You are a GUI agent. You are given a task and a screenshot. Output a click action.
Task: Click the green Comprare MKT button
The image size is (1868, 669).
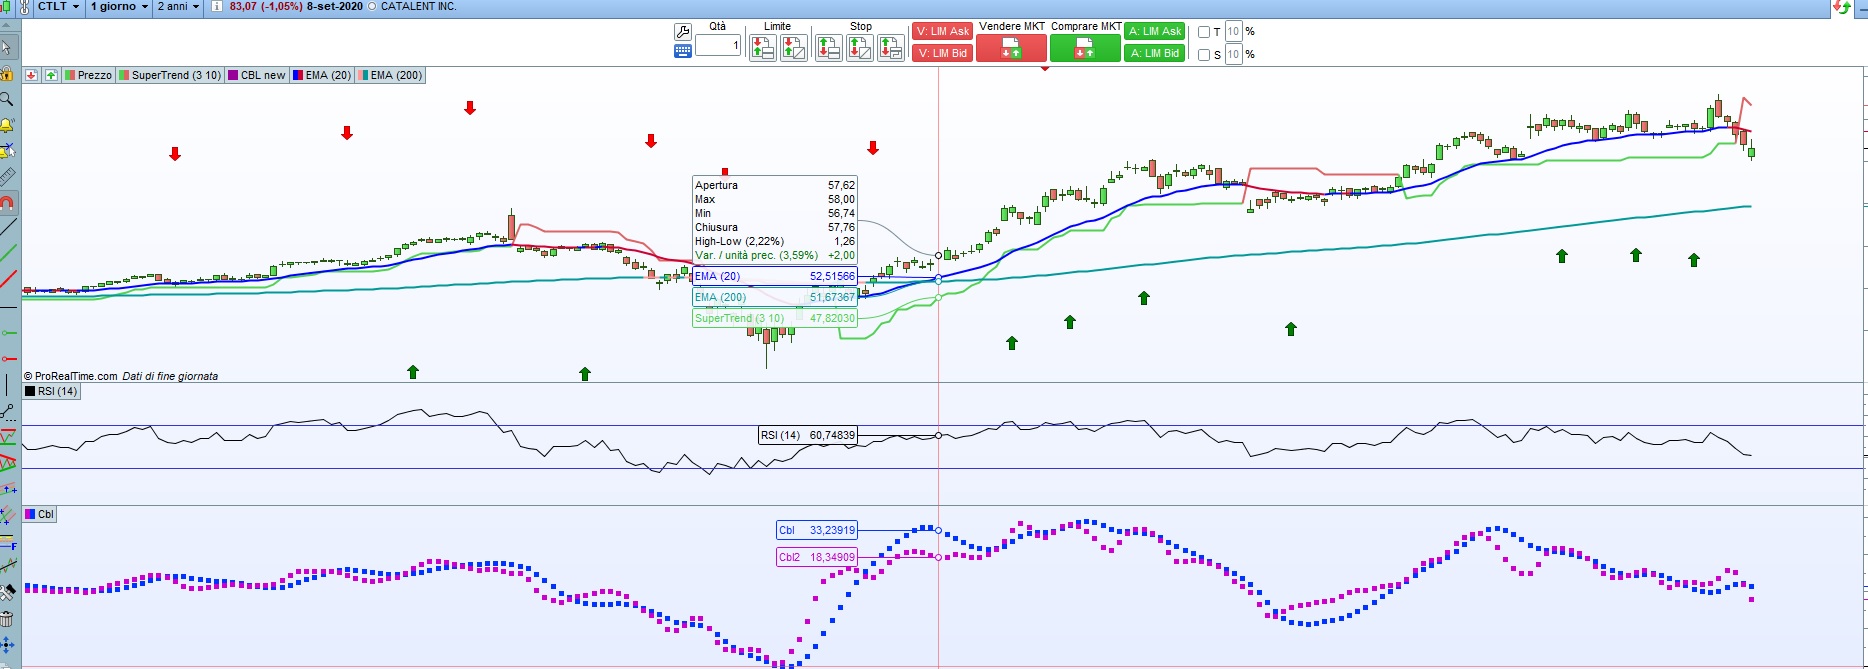[x=1085, y=48]
